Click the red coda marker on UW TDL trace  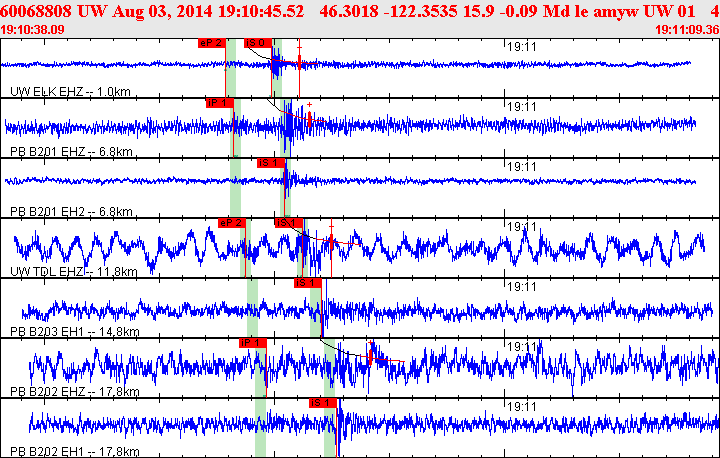pos(330,240)
